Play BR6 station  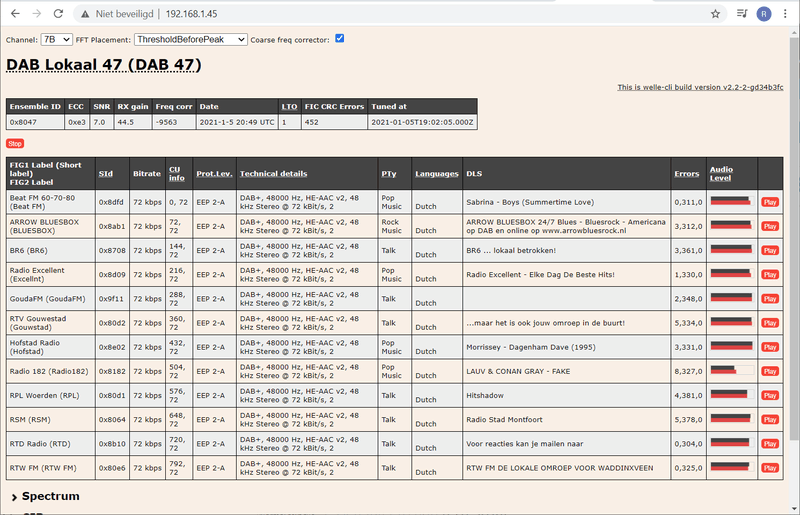pos(770,251)
